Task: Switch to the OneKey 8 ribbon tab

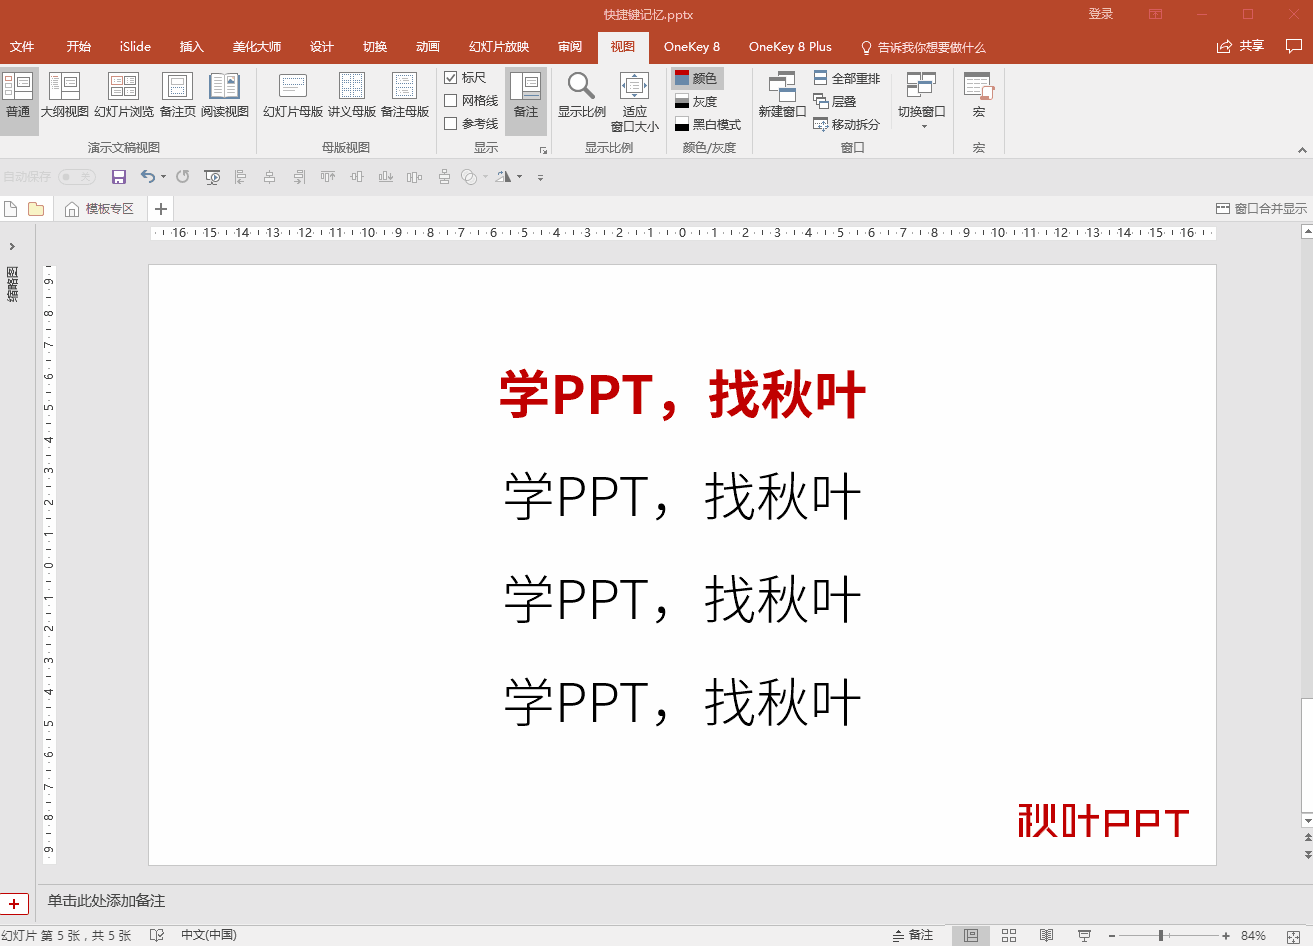Action: 692,46
